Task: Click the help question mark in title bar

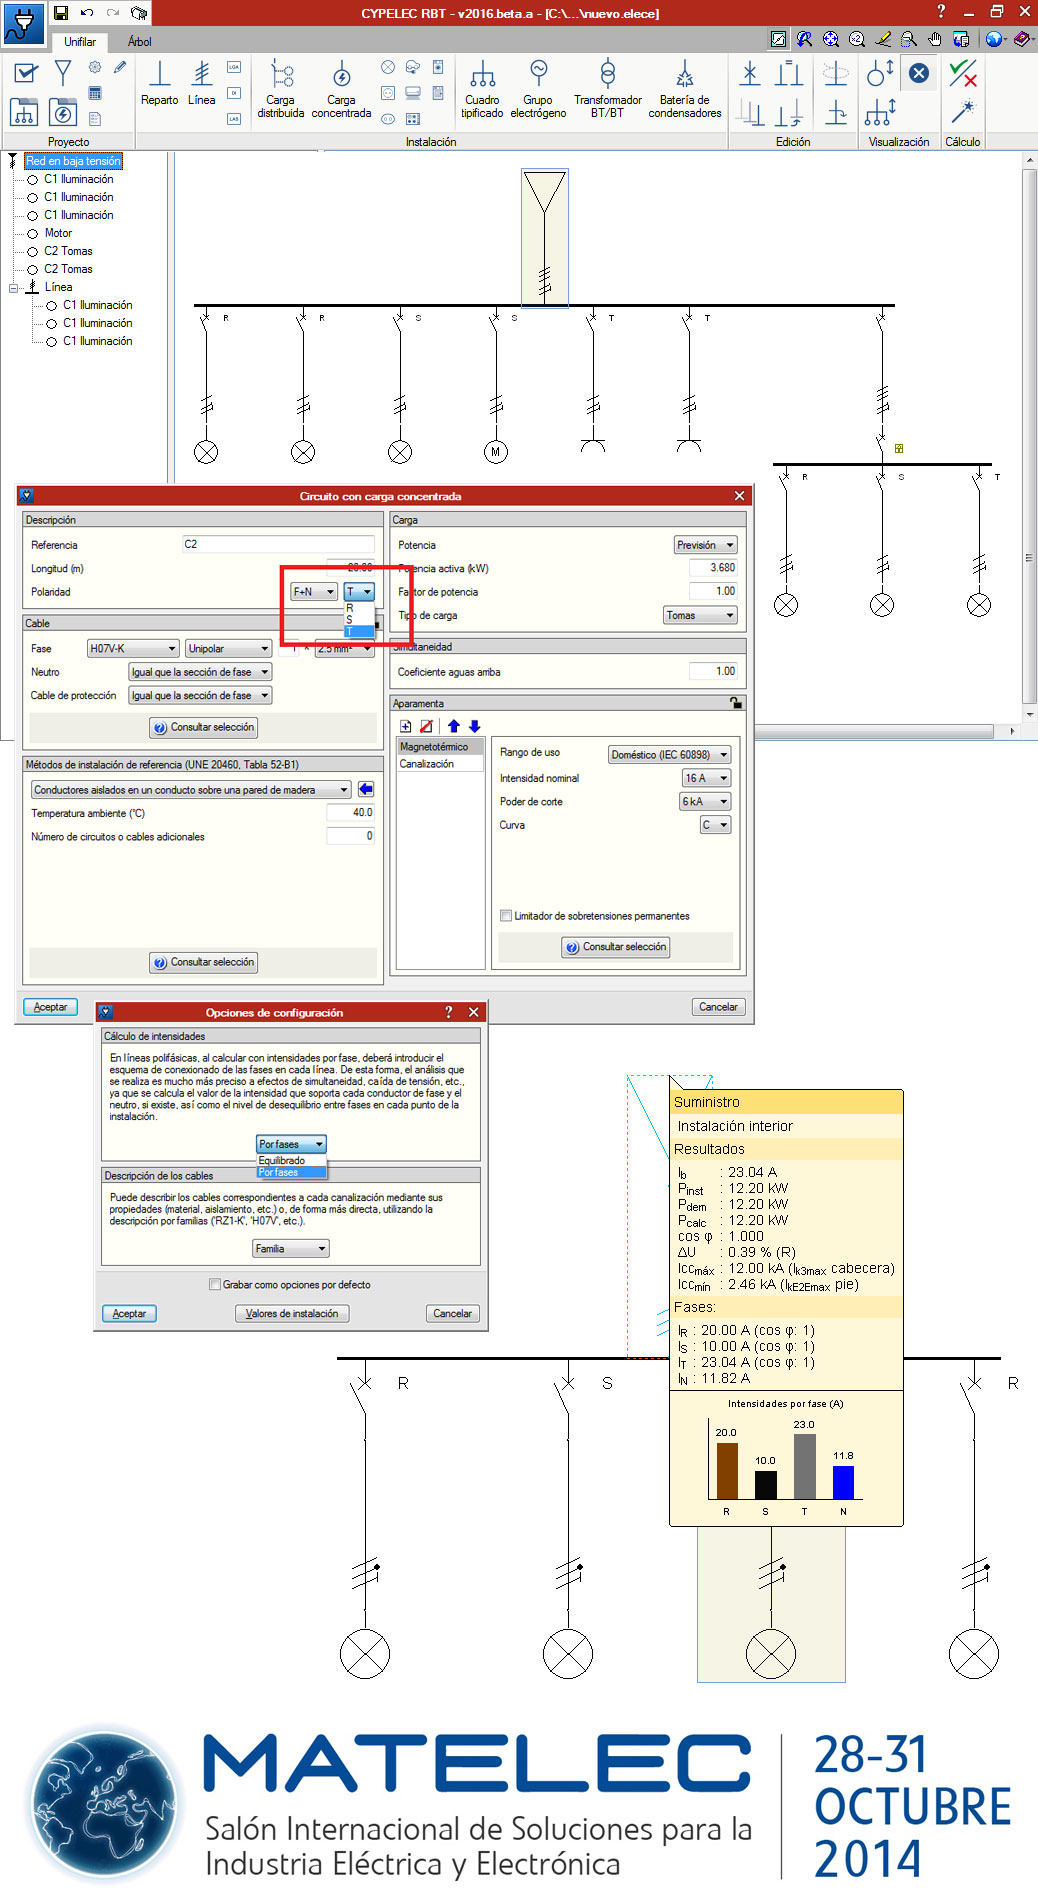Action: [941, 12]
